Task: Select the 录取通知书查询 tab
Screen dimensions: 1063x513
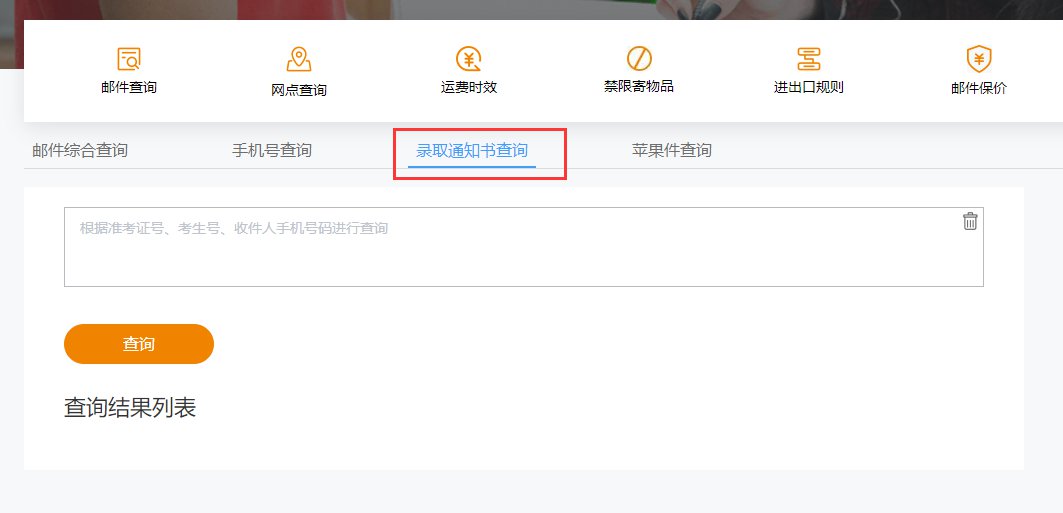Action: pyautogui.click(x=472, y=150)
